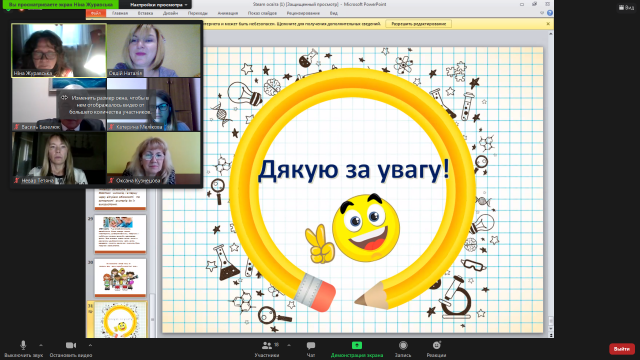Image resolution: width=640 pixels, height=360 pixels.
Task: Click muted mic icon on Оксана Кузнецова tile
Action: tap(111, 180)
